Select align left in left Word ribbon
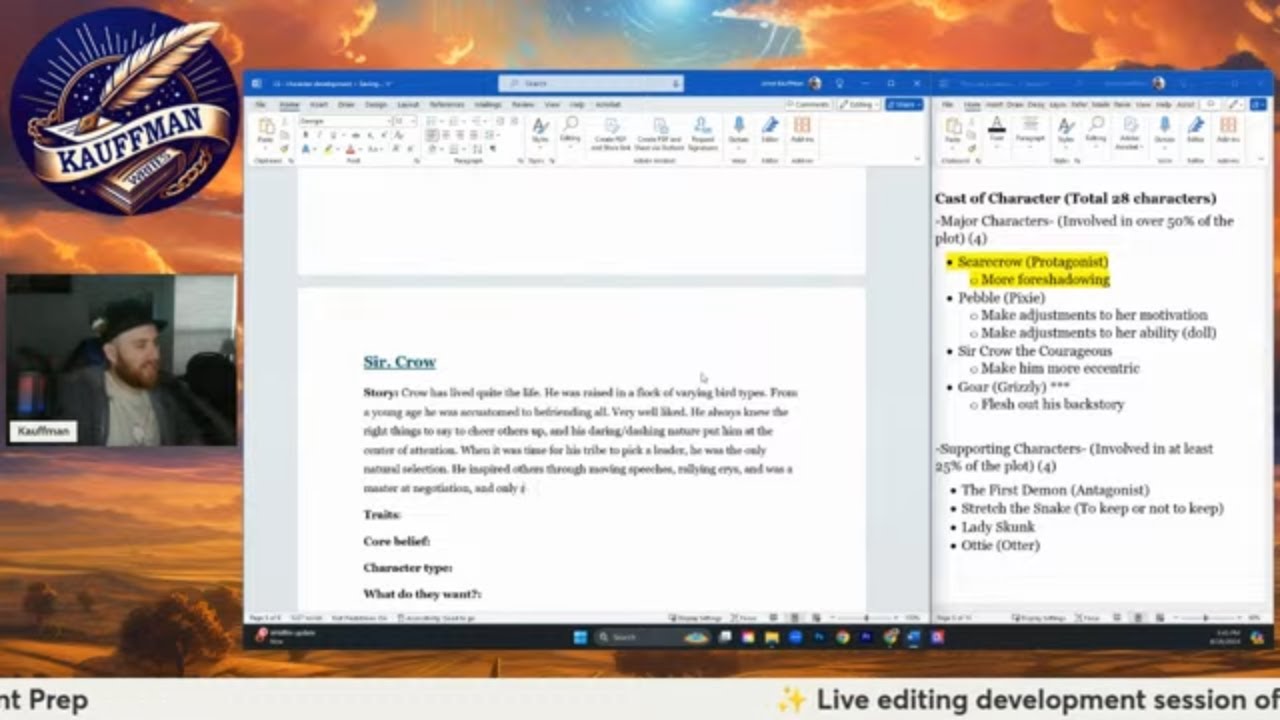This screenshot has width=1280, height=720. (432, 135)
